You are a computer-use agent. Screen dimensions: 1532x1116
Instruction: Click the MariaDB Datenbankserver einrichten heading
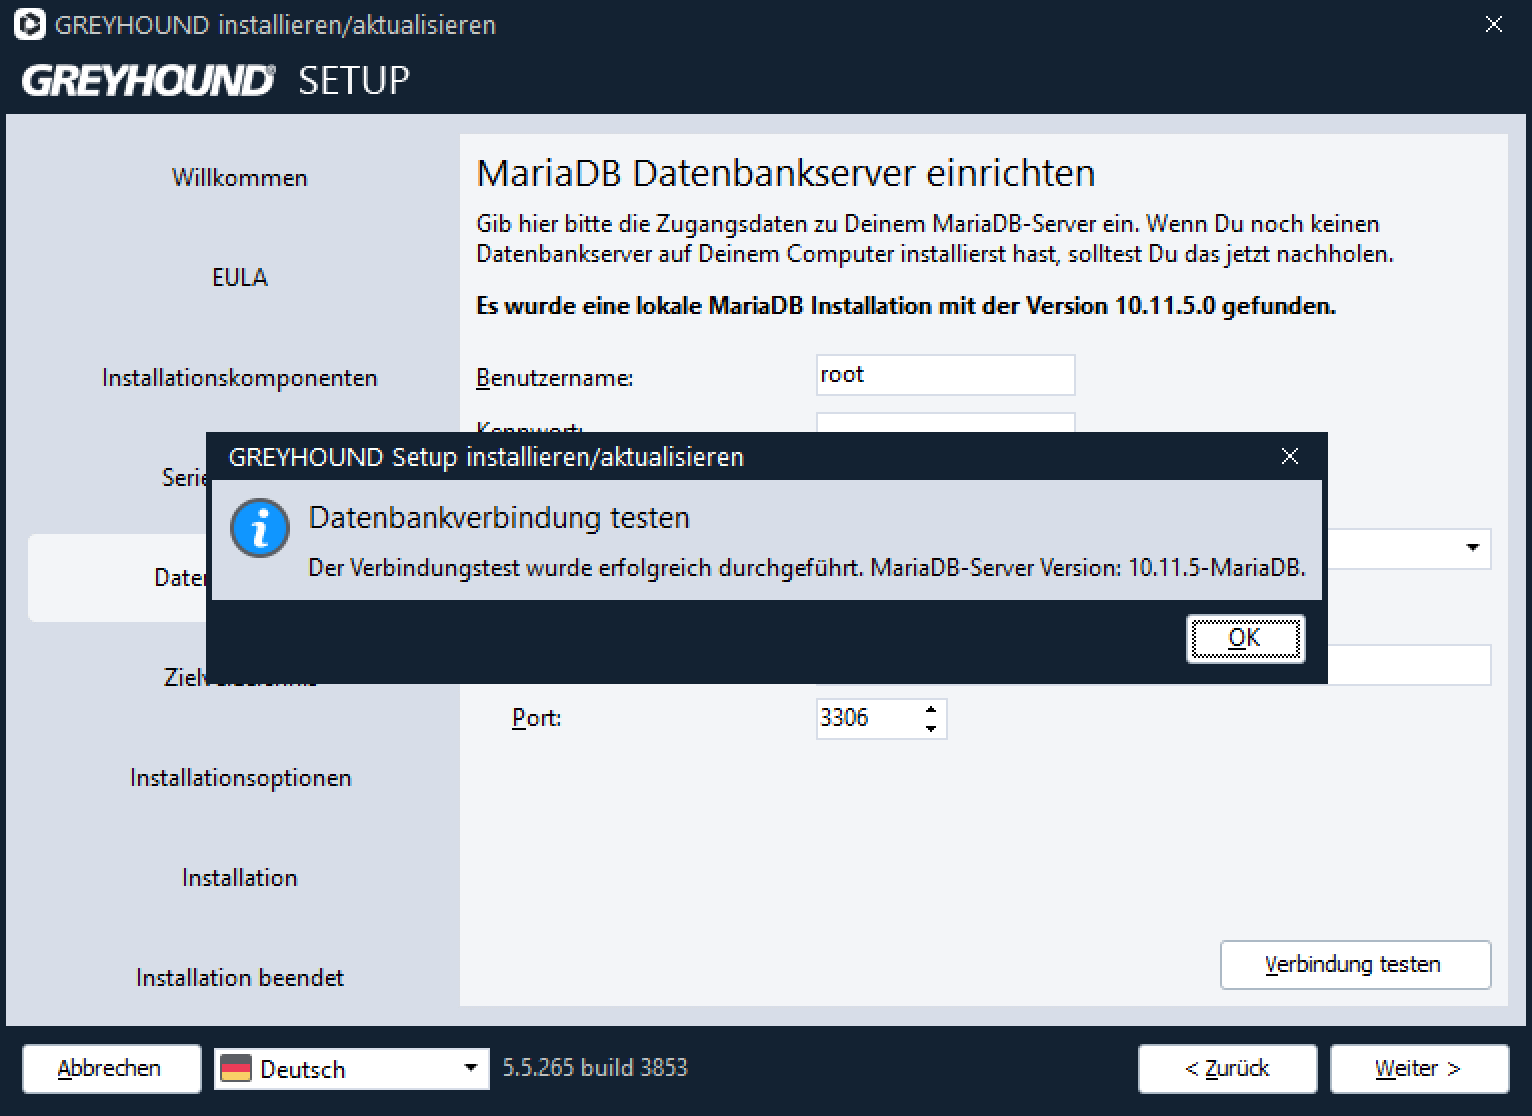click(786, 173)
